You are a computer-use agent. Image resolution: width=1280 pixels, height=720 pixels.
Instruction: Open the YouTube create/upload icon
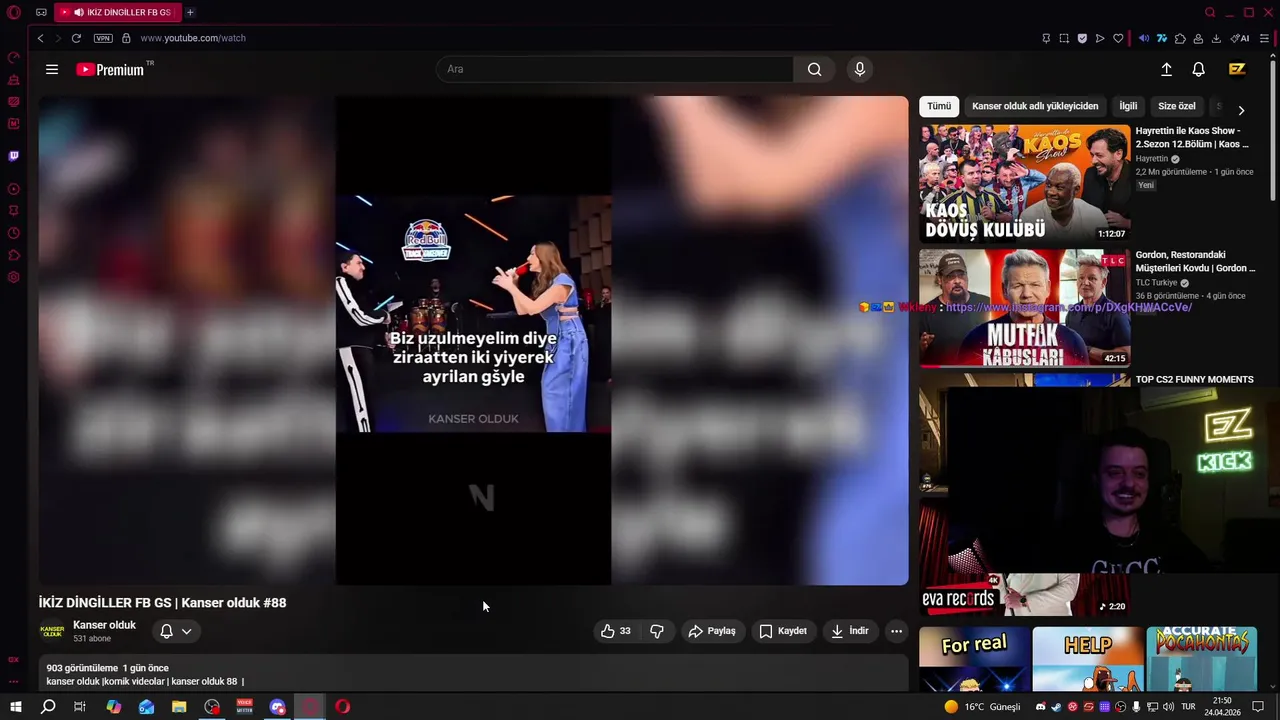point(1166,69)
